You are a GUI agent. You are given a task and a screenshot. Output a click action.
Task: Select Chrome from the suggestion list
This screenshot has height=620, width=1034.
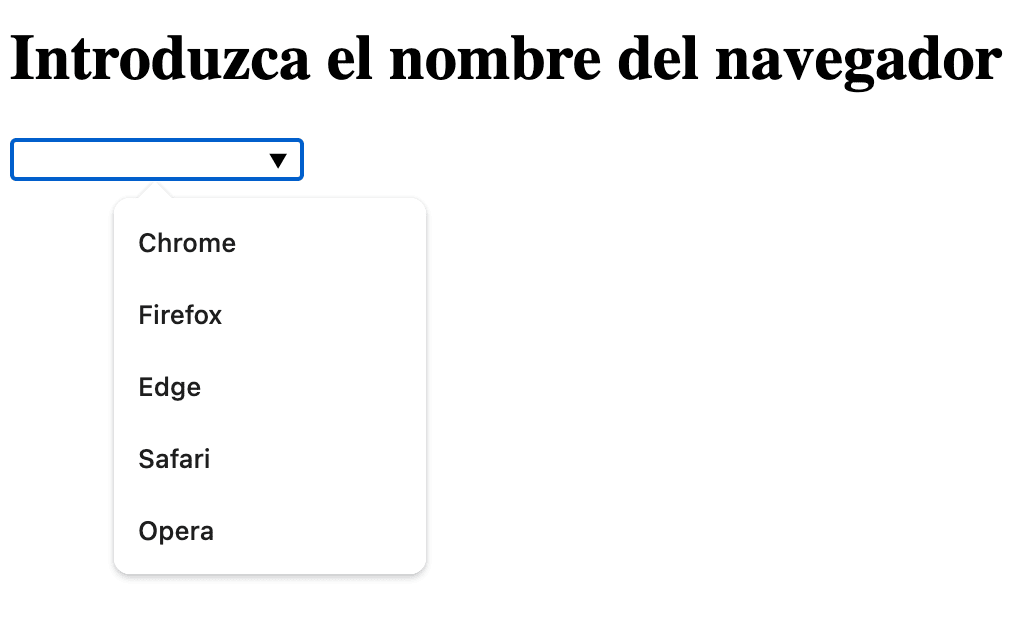(187, 244)
